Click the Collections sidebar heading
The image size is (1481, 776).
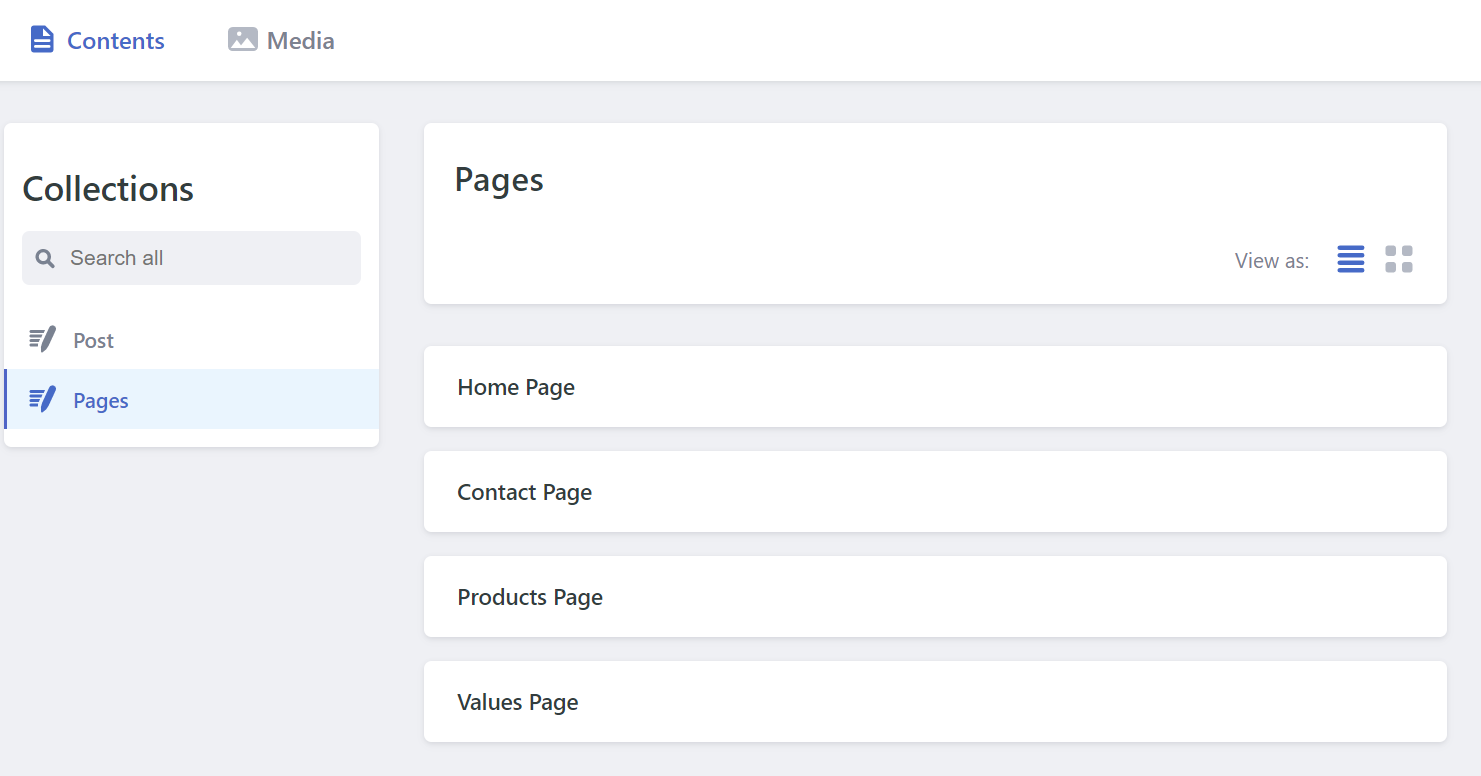coord(108,189)
